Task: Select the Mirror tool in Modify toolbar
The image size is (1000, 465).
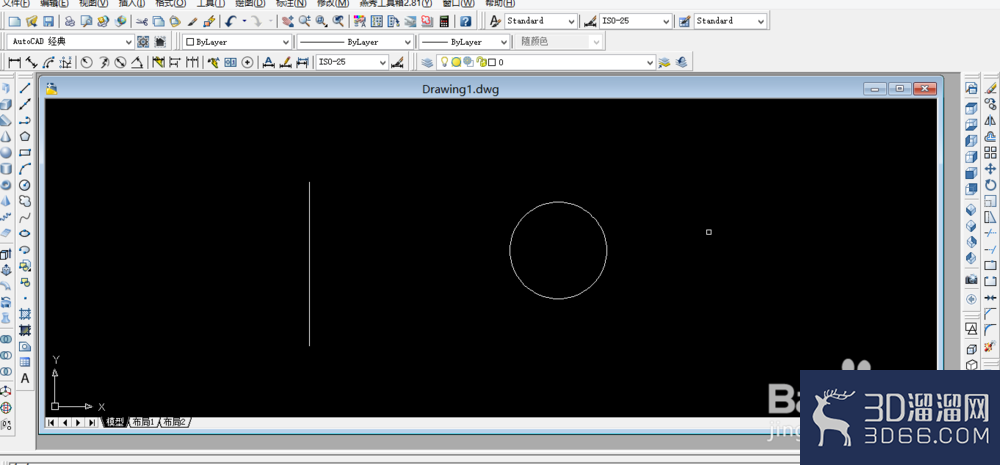Action: pos(990,120)
